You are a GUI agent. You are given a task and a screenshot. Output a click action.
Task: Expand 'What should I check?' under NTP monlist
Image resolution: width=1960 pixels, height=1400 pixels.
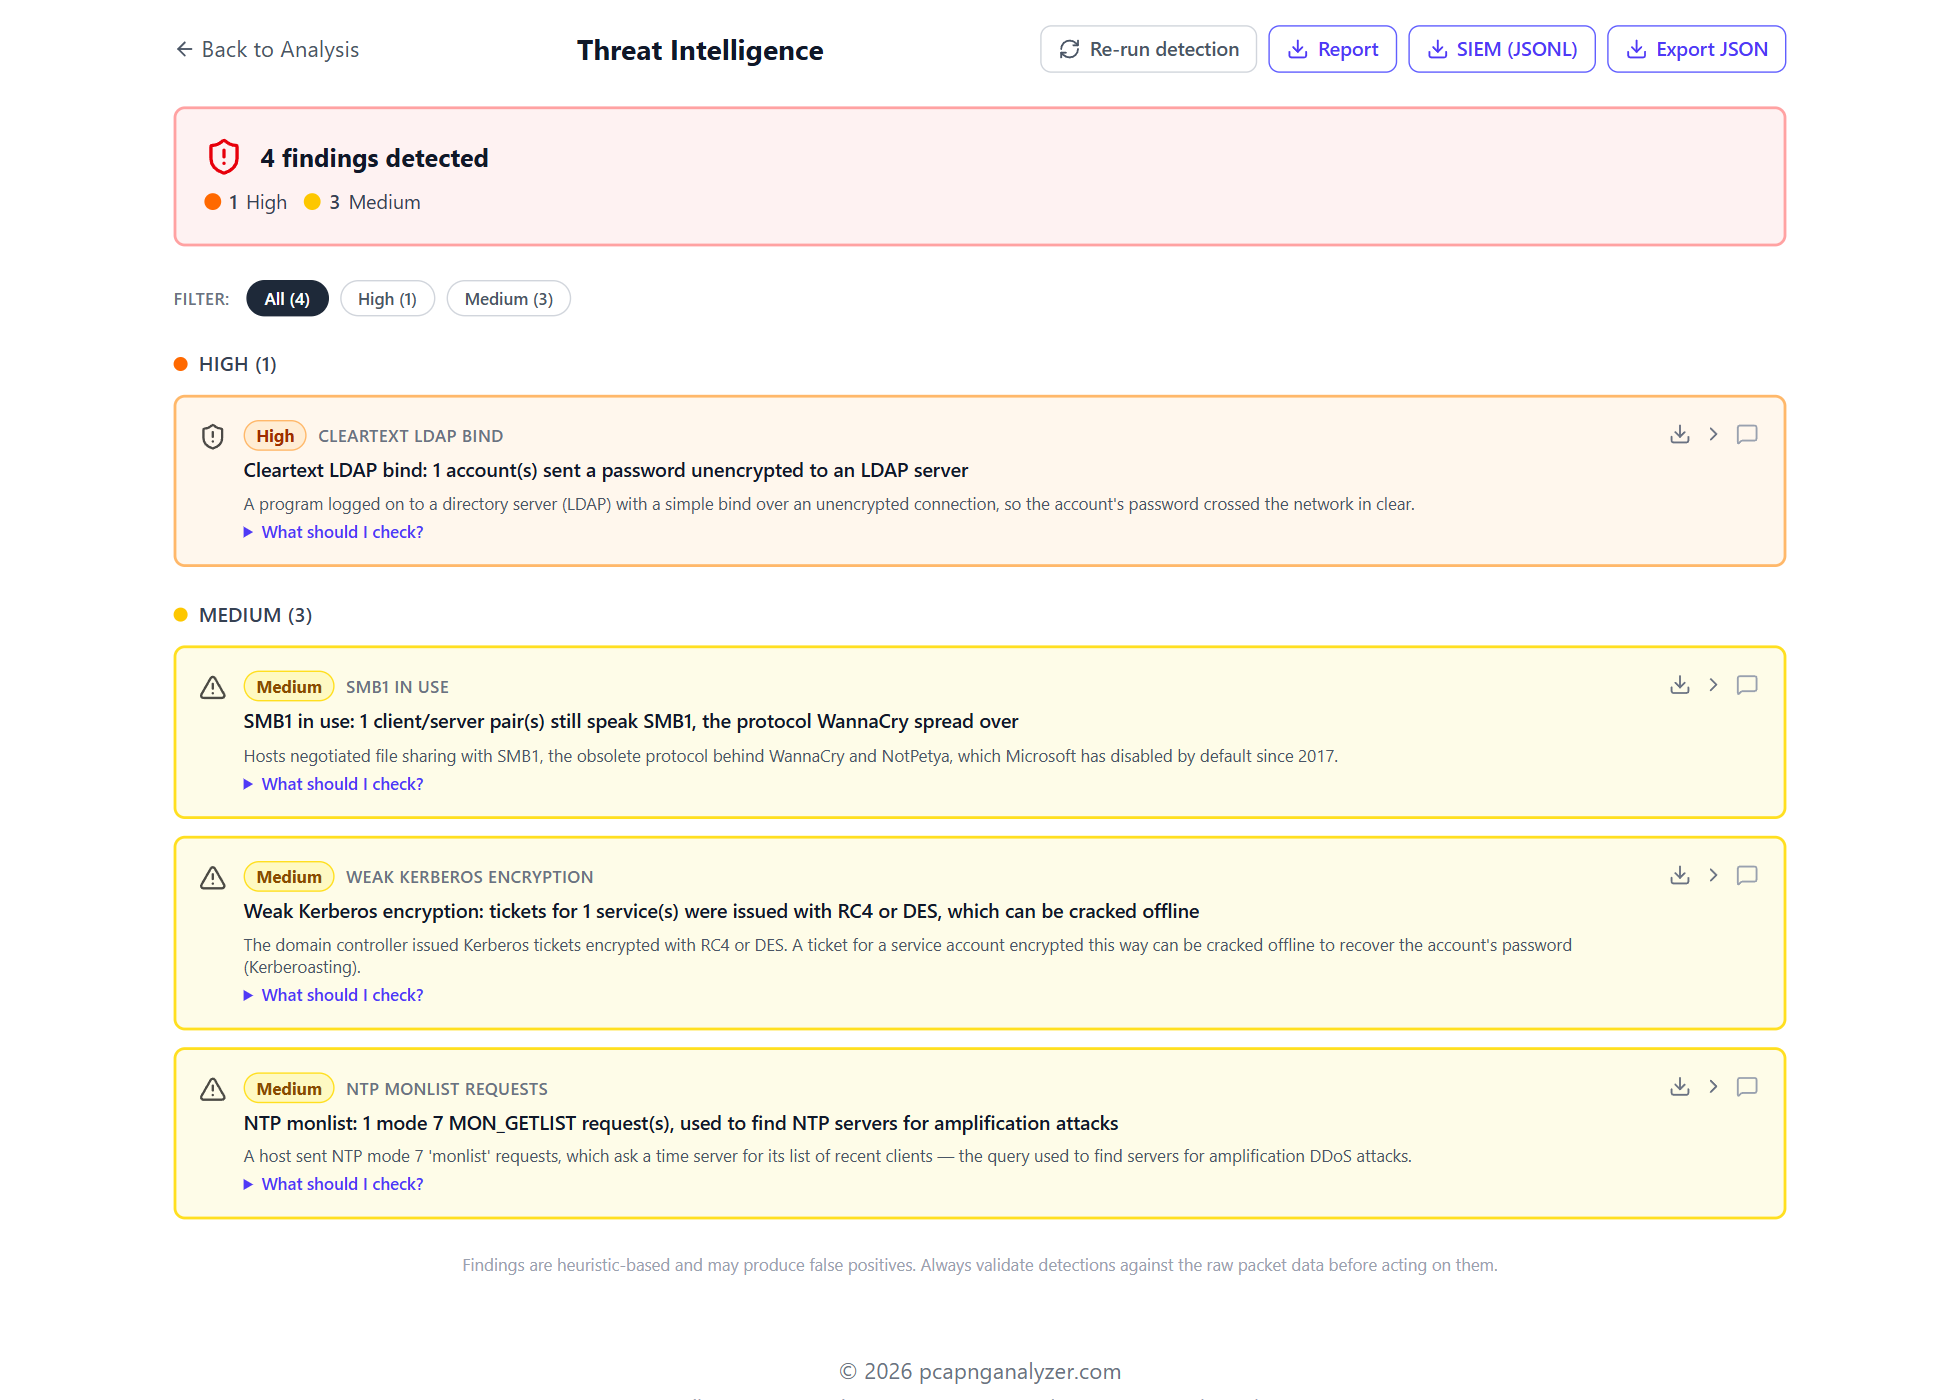333,1184
